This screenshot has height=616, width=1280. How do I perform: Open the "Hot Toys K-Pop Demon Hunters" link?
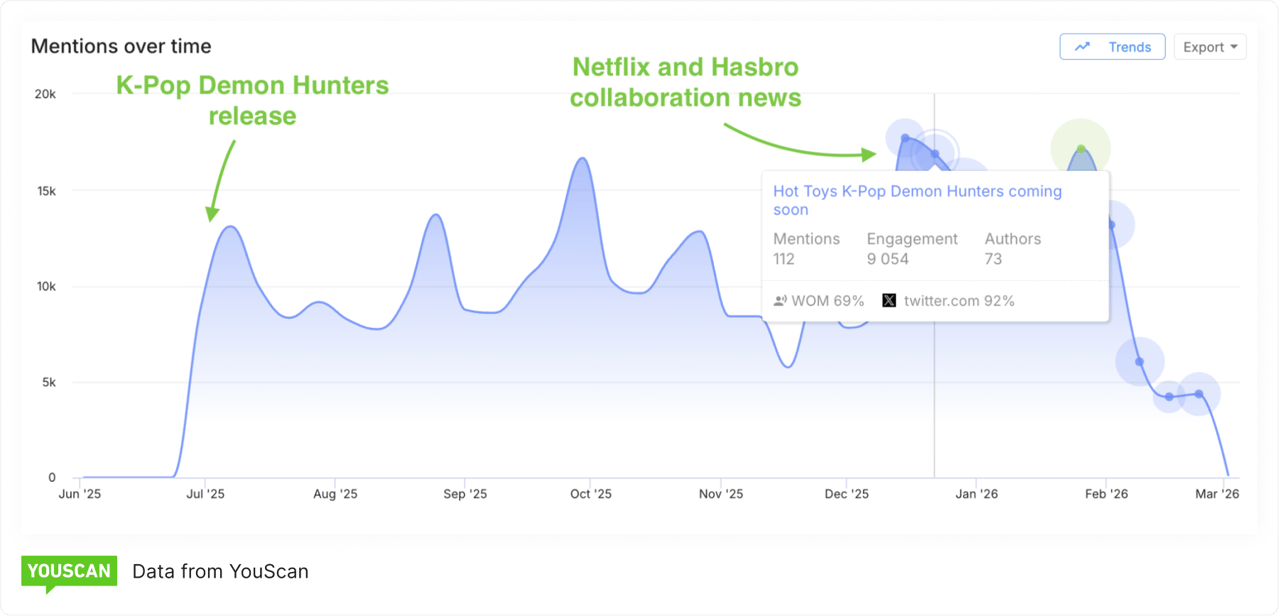pyautogui.click(x=917, y=200)
